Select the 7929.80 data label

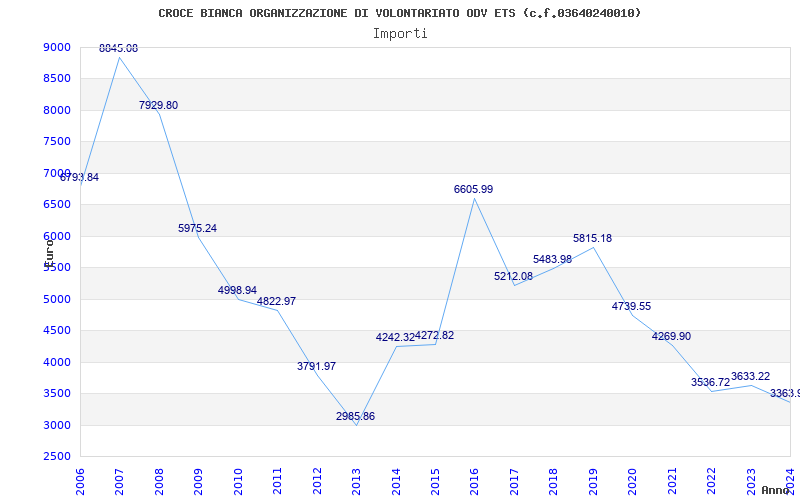pyautogui.click(x=159, y=105)
